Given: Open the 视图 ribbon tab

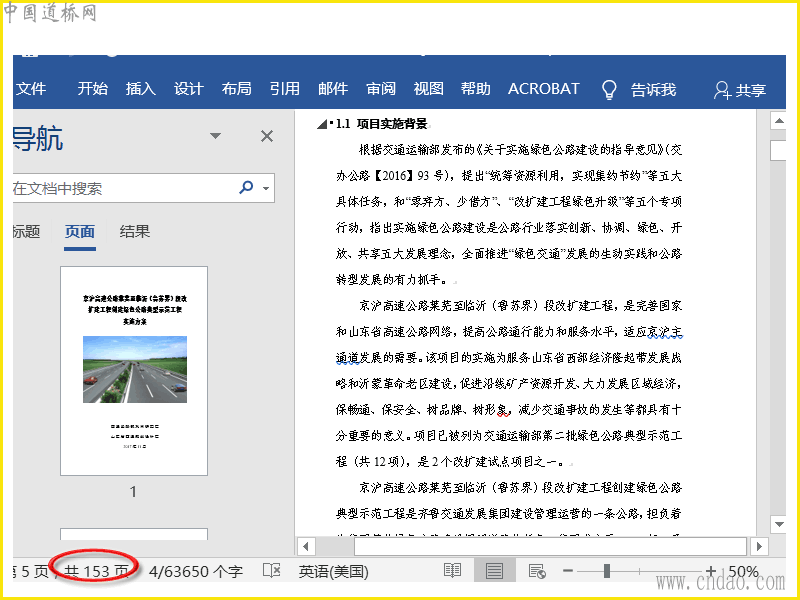Looking at the screenshot, I should (x=428, y=89).
